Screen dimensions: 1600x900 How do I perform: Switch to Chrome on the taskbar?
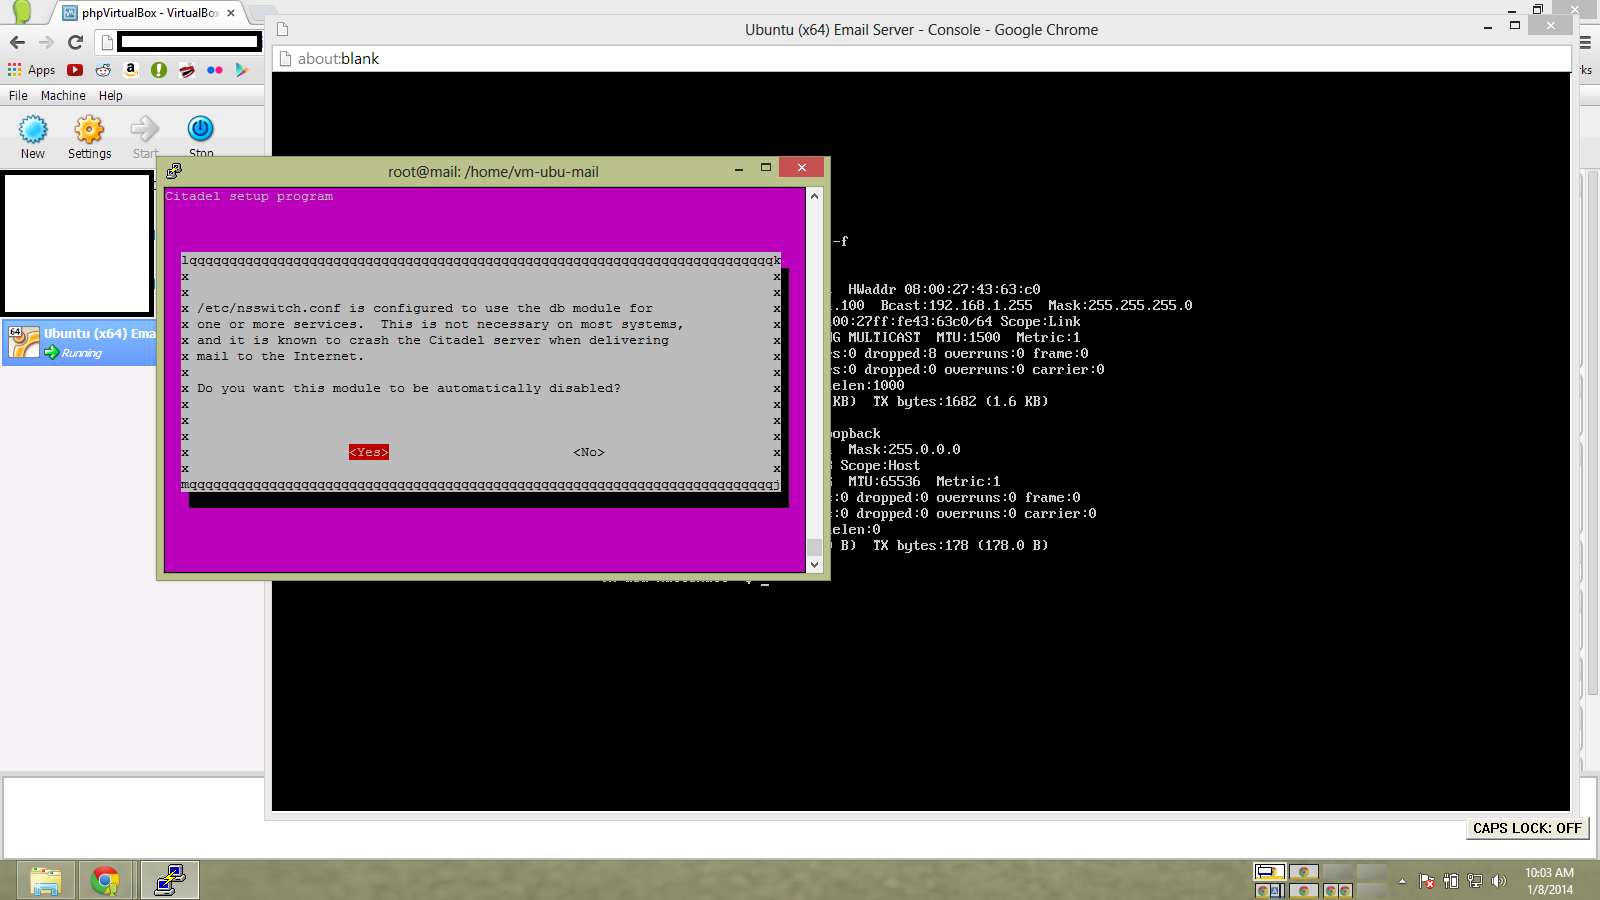[105, 880]
